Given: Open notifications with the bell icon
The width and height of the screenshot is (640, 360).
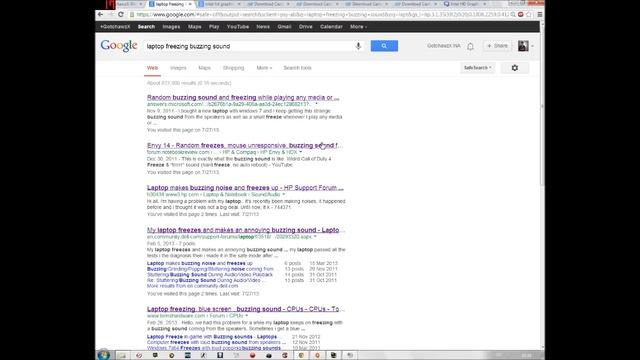Looking at the screenshot, I should tap(470, 46).
